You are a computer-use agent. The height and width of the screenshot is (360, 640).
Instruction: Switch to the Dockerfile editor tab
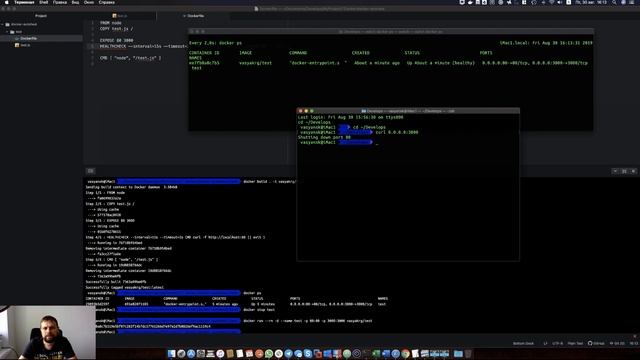pyautogui.click(x=193, y=16)
